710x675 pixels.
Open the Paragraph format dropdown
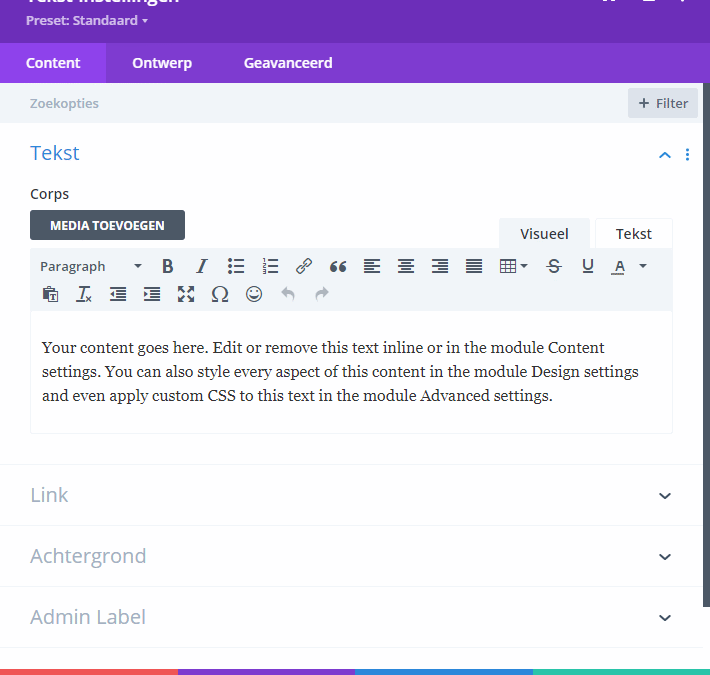tap(90, 266)
